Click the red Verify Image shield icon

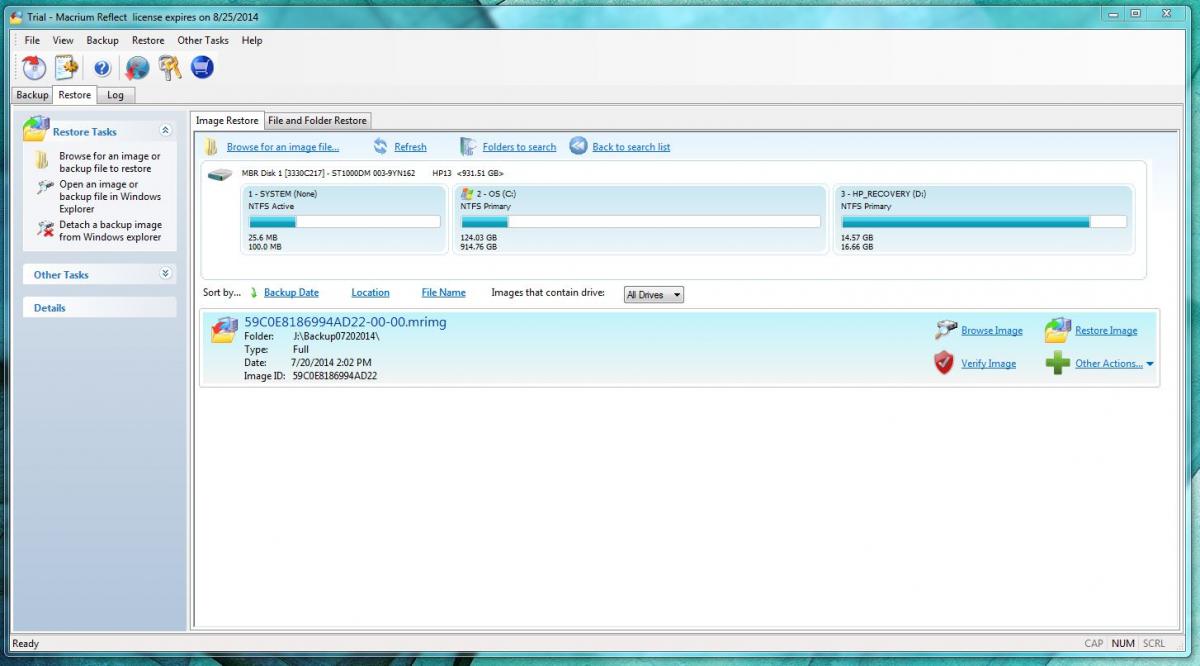(944, 363)
